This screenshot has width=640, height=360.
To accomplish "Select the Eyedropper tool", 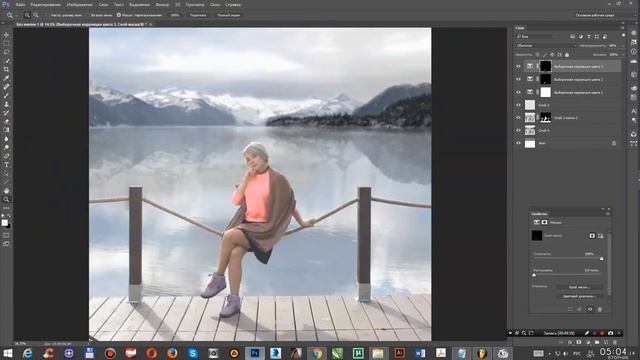I will (x=6, y=78).
